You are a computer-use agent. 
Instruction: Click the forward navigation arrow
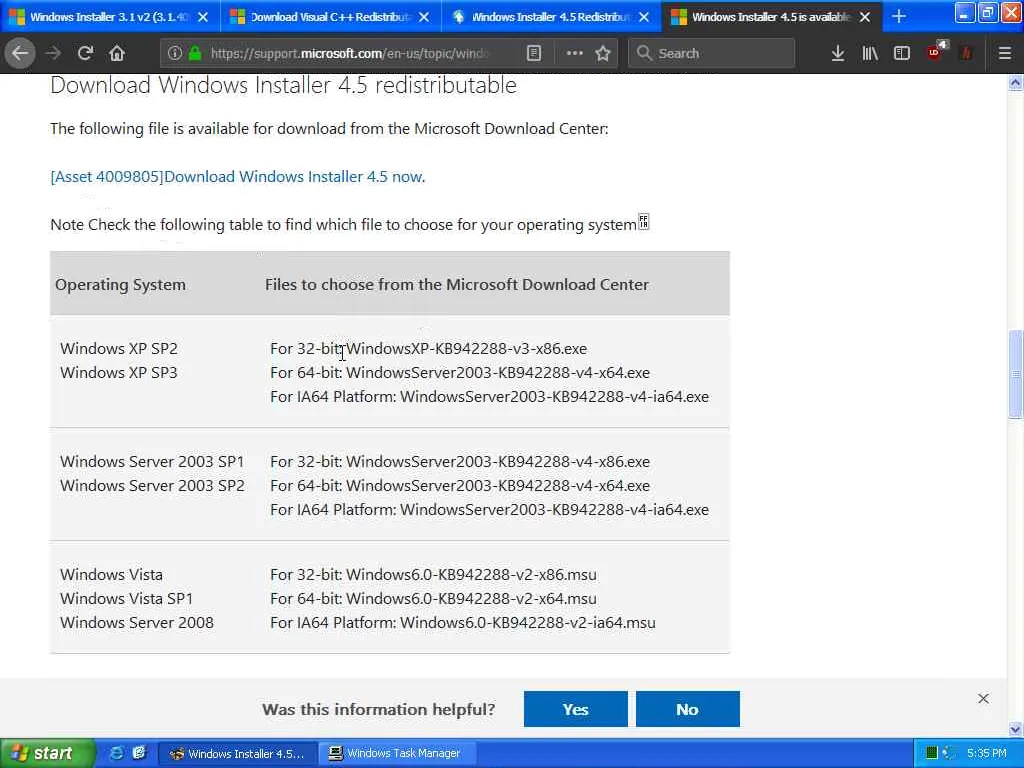(x=53, y=54)
